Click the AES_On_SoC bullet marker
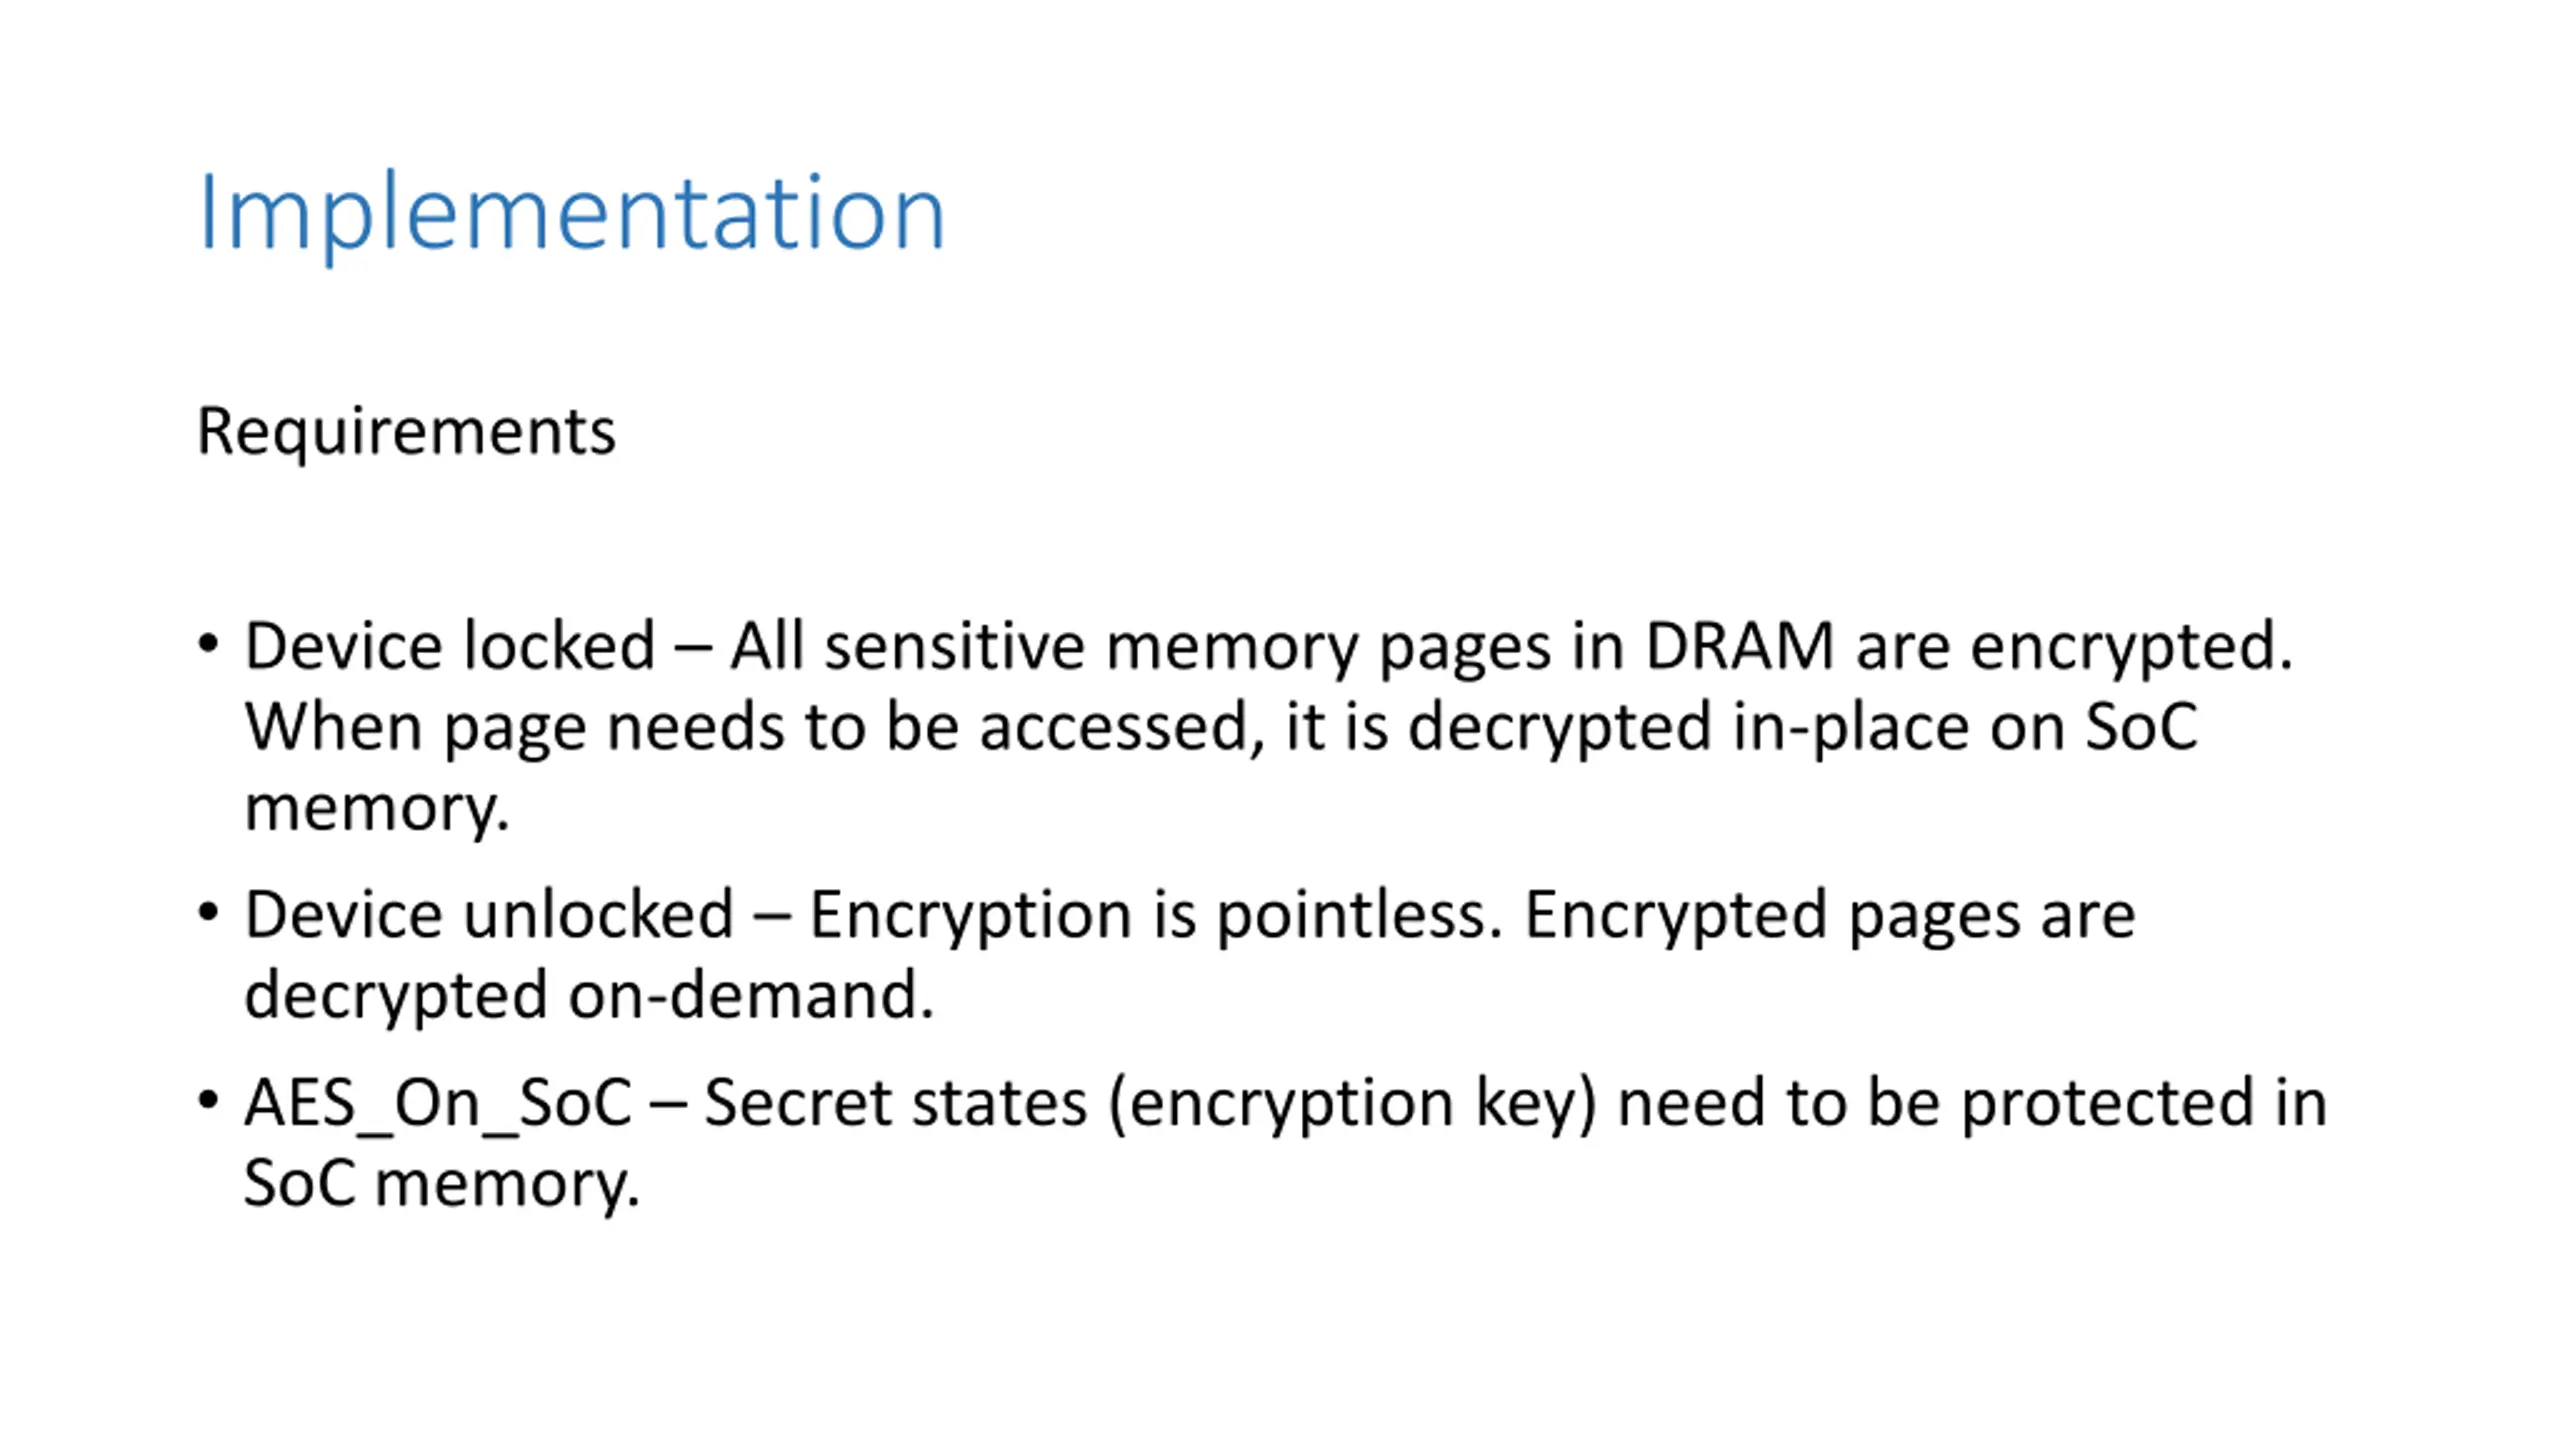Viewport: 2560px width, 1440px height. (x=208, y=1100)
